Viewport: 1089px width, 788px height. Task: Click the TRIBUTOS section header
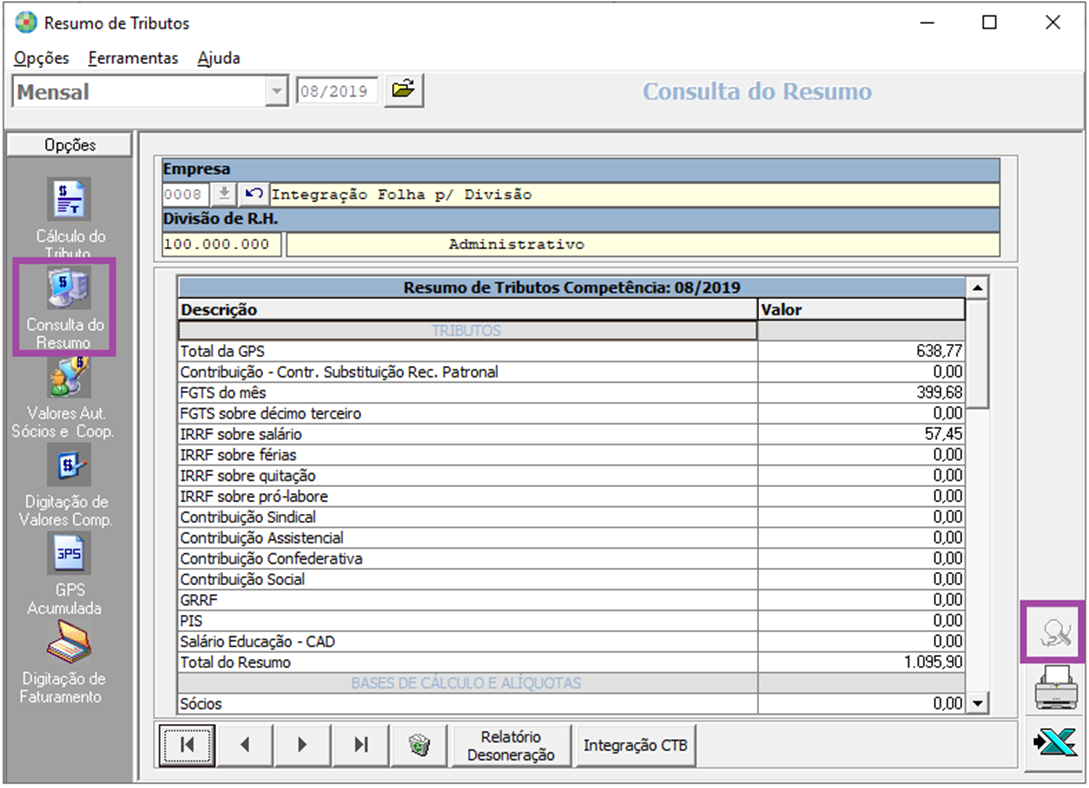point(467,330)
